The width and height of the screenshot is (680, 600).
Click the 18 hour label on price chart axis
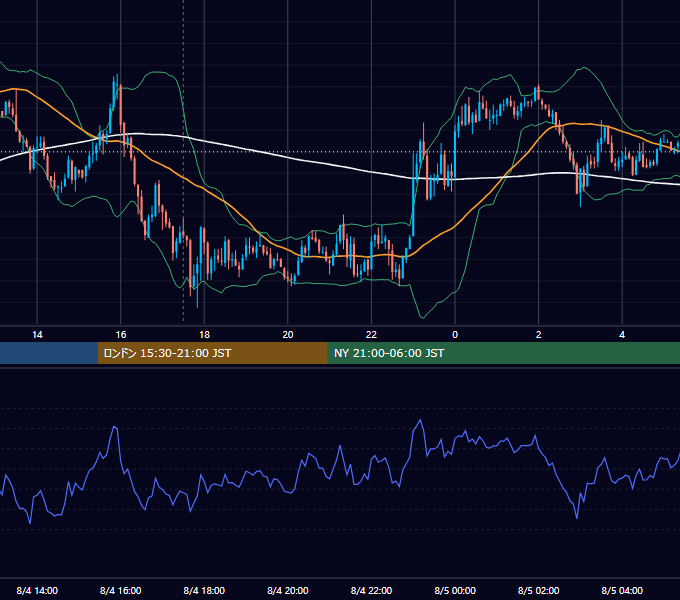click(x=204, y=335)
